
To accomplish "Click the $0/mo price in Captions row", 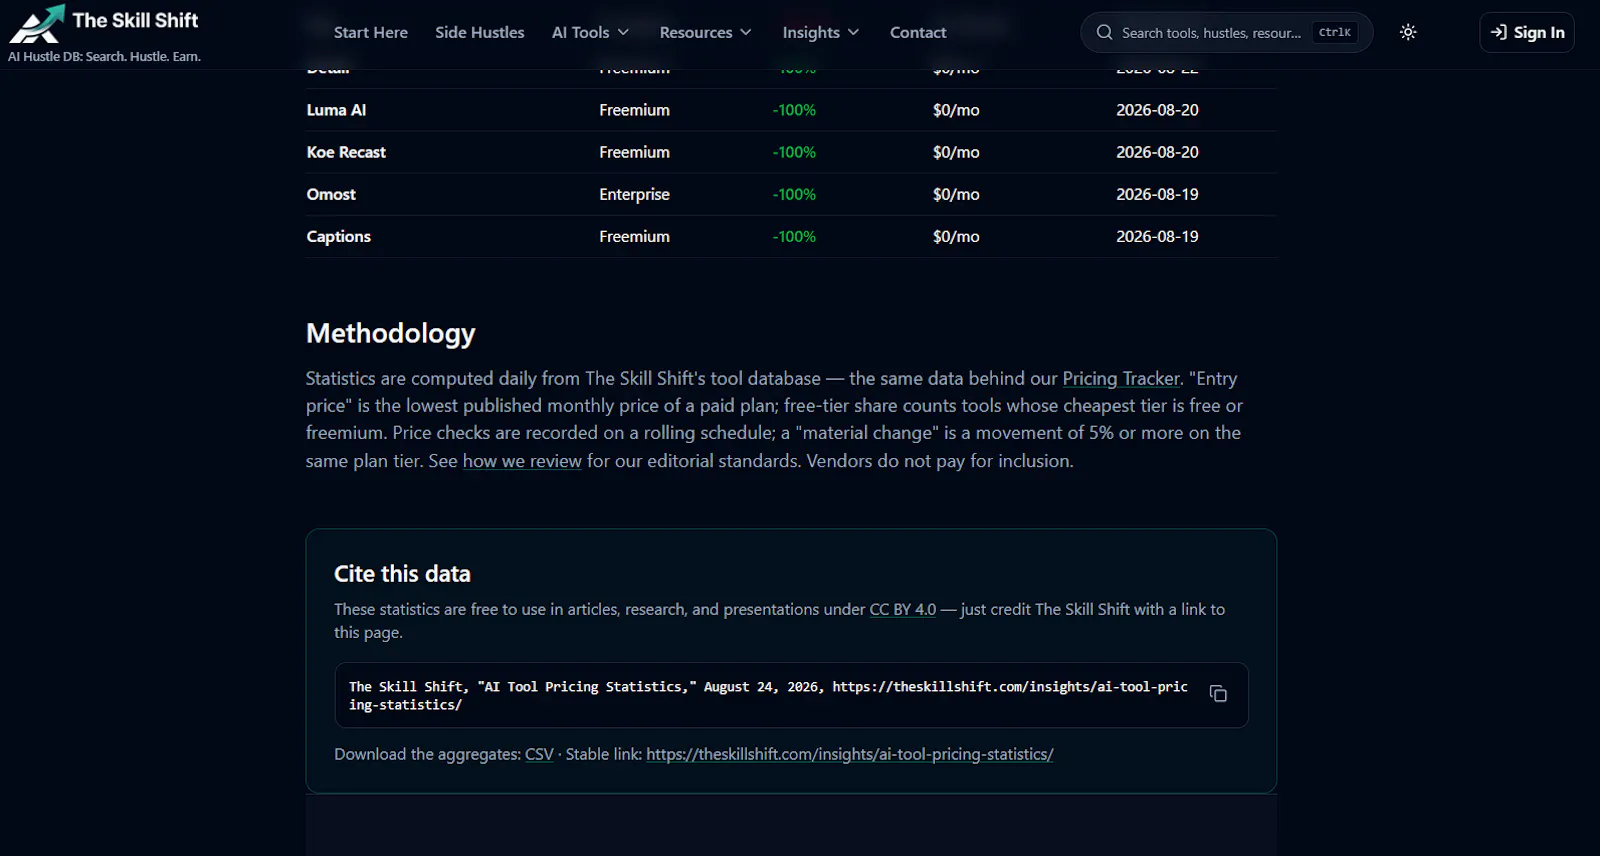I will [x=956, y=236].
